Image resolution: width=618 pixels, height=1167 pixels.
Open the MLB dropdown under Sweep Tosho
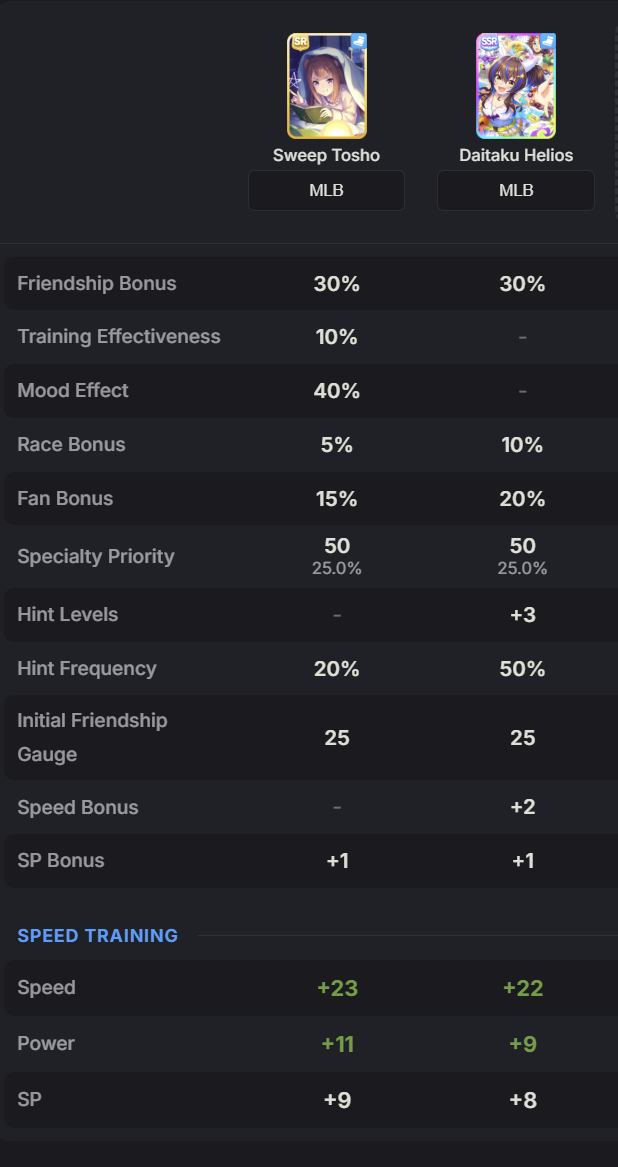[x=326, y=191]
